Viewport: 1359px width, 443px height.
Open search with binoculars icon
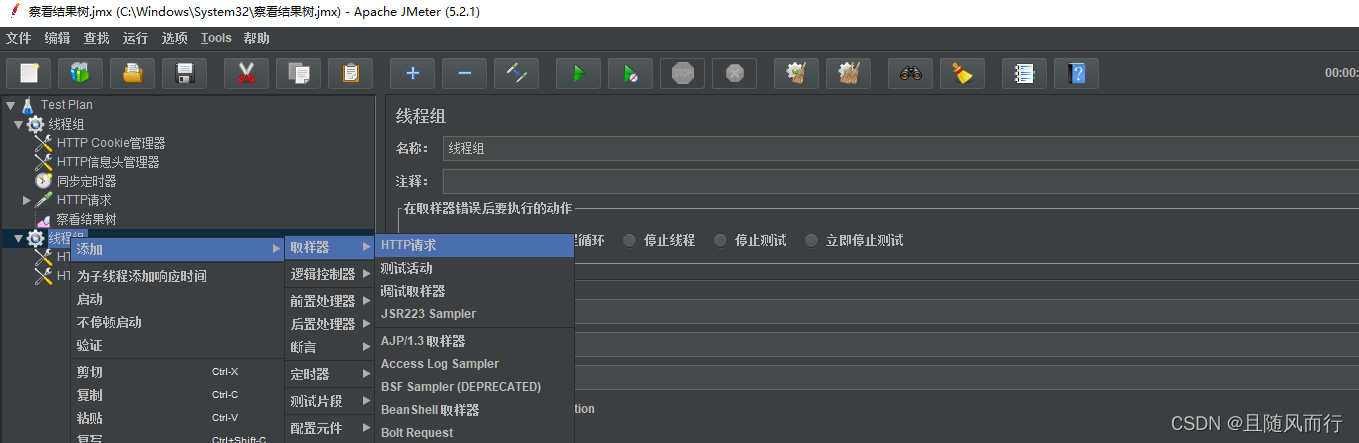910,73
